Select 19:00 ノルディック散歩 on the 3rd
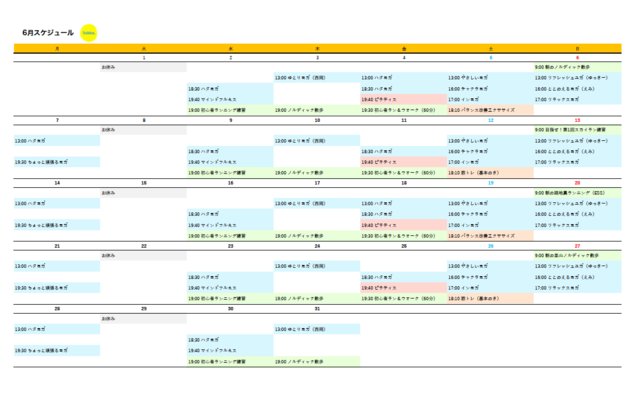The image size is (640, 393). tap(317, 110)
